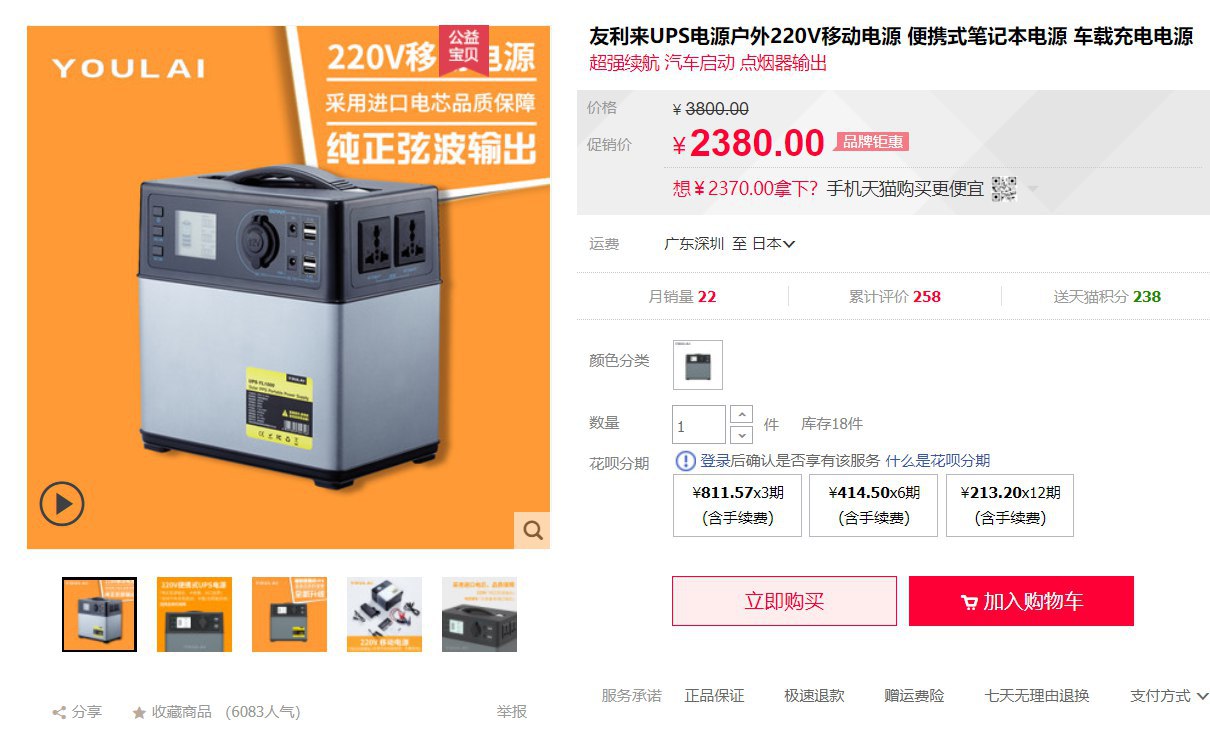Select the ¥414.50x6期 installment option
The width and height of the screenshot is (1210, 746).
tap(873, 505)
